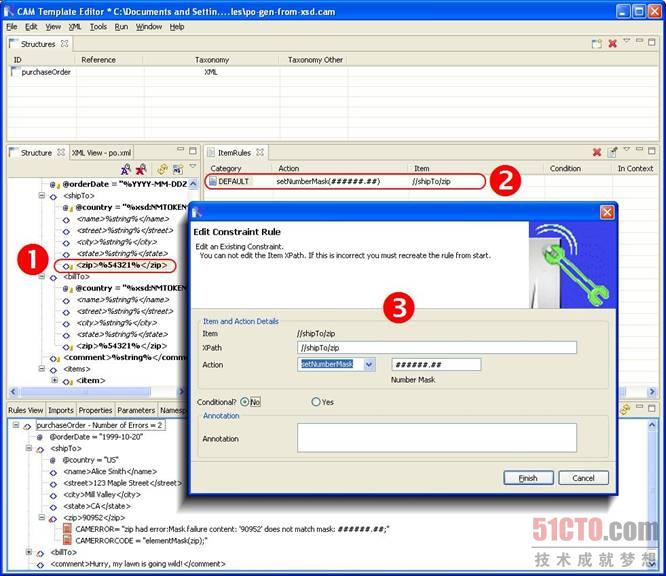
Task: Collapse the billTo node in Structure tree
Action: (x=42, y=277)
